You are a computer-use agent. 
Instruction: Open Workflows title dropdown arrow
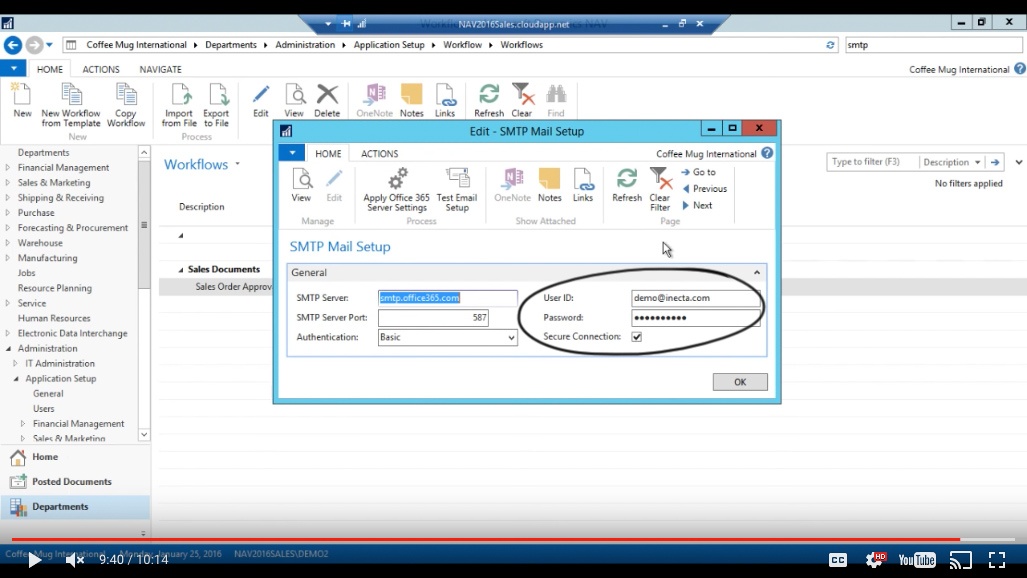[237, 164]
